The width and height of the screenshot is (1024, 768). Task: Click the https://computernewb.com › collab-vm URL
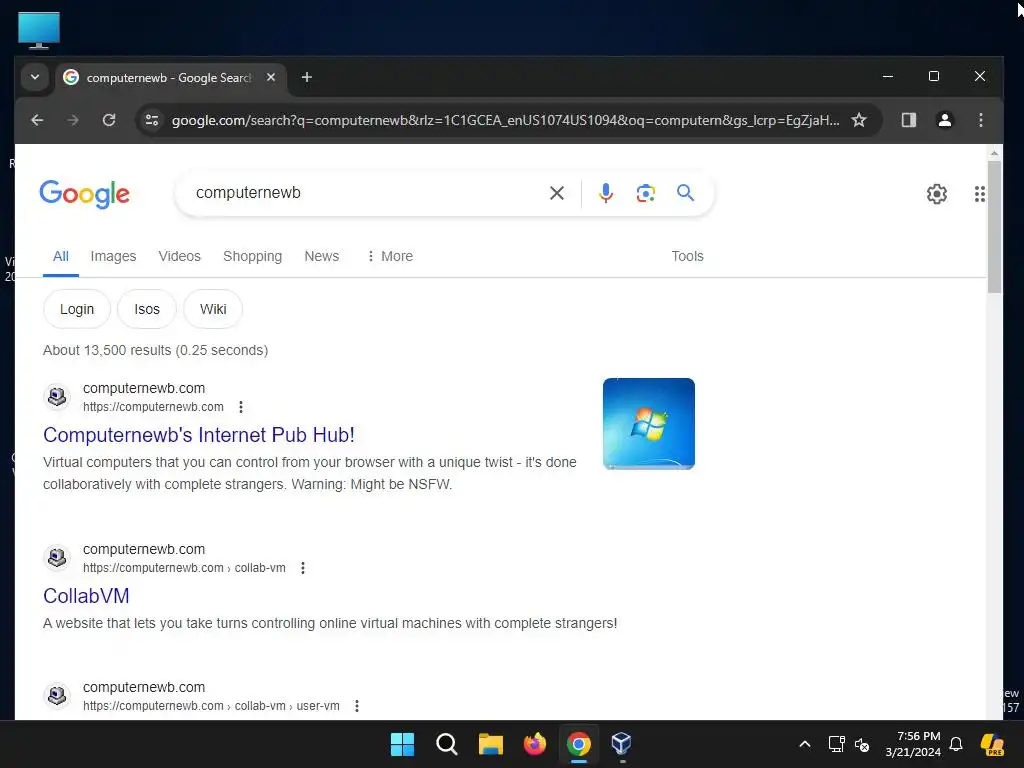tap(184, 568)
